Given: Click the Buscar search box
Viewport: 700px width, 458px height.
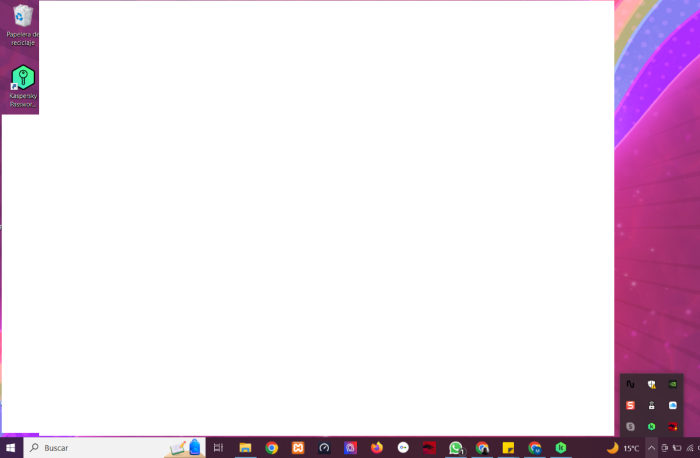Looking at the screenshot, I should (x=115, y=447).
